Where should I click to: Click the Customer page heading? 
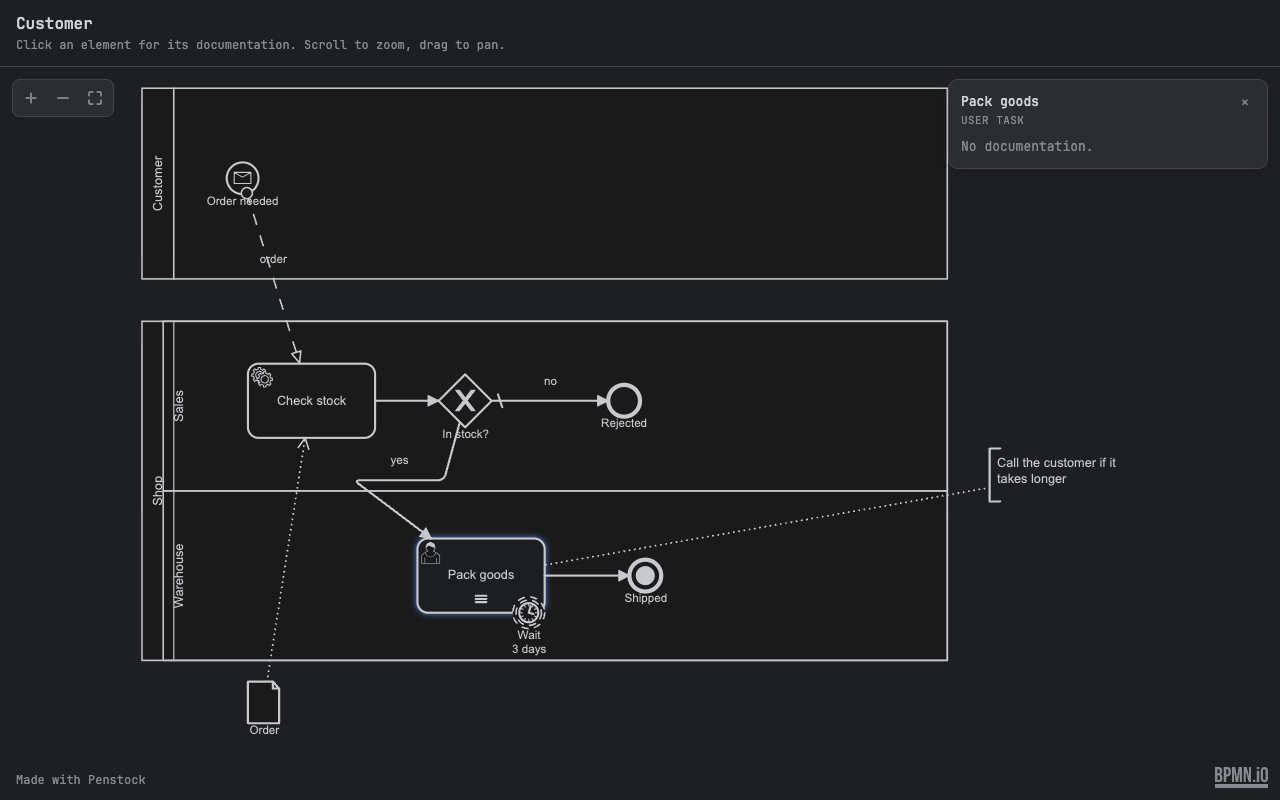(54, 23)
